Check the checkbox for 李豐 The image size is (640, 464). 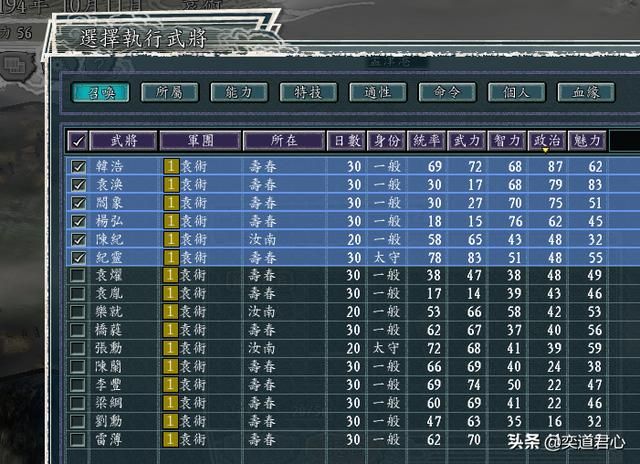point(78,384)
